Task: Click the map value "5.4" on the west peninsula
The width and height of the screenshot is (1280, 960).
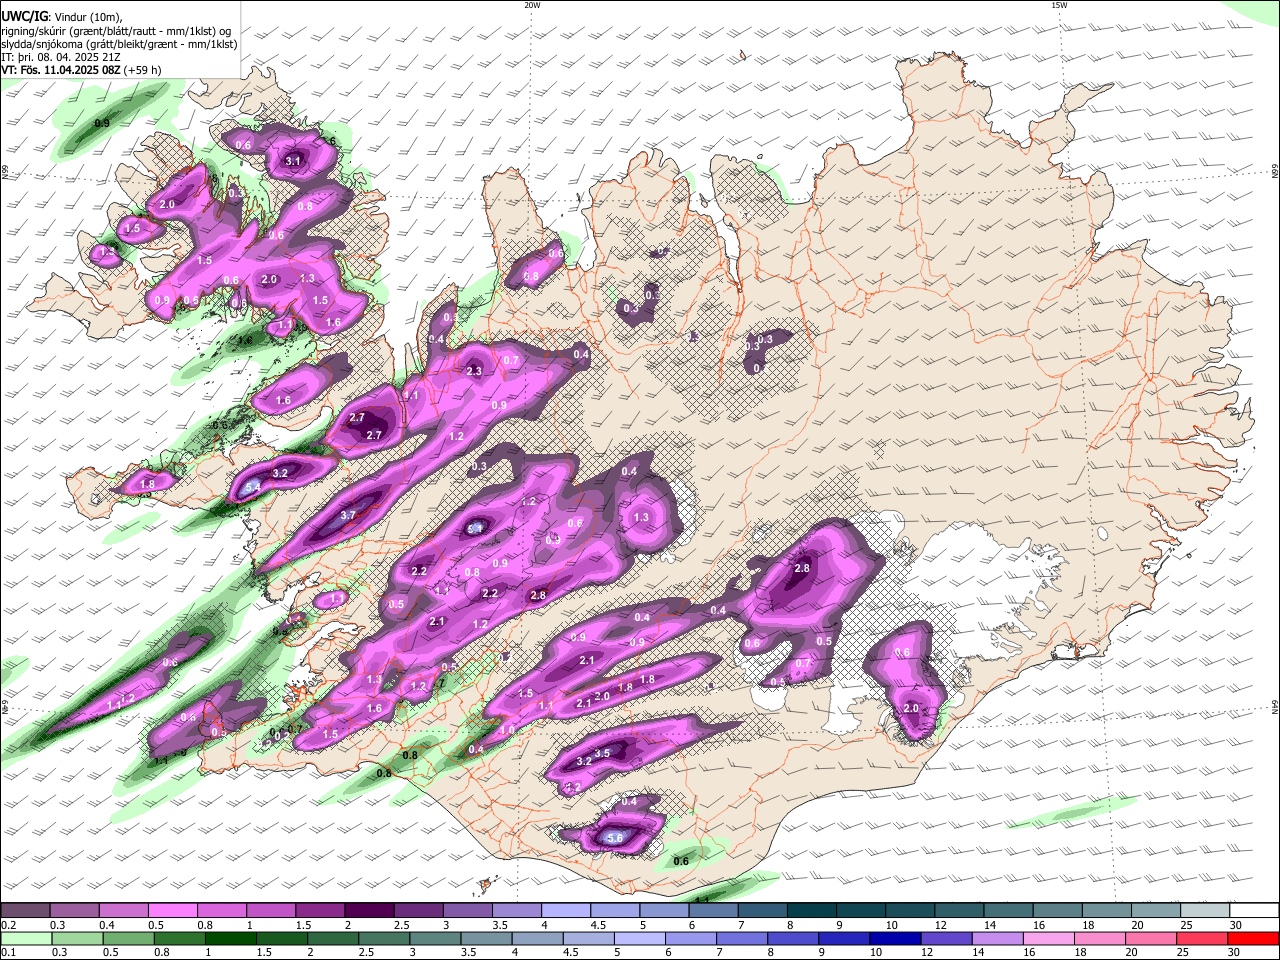Action: pyautogui.click(x=253, y=487)
